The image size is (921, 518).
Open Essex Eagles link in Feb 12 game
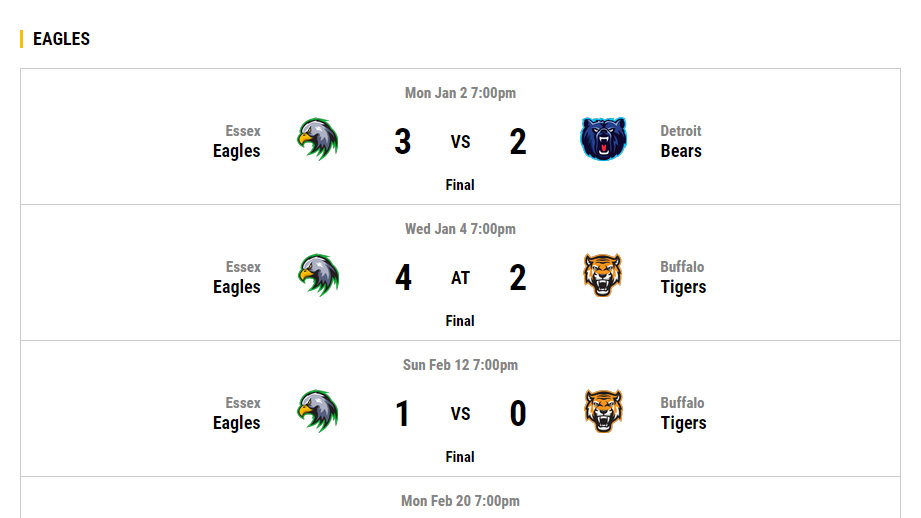pyautogui.click(x=237, y=414)
